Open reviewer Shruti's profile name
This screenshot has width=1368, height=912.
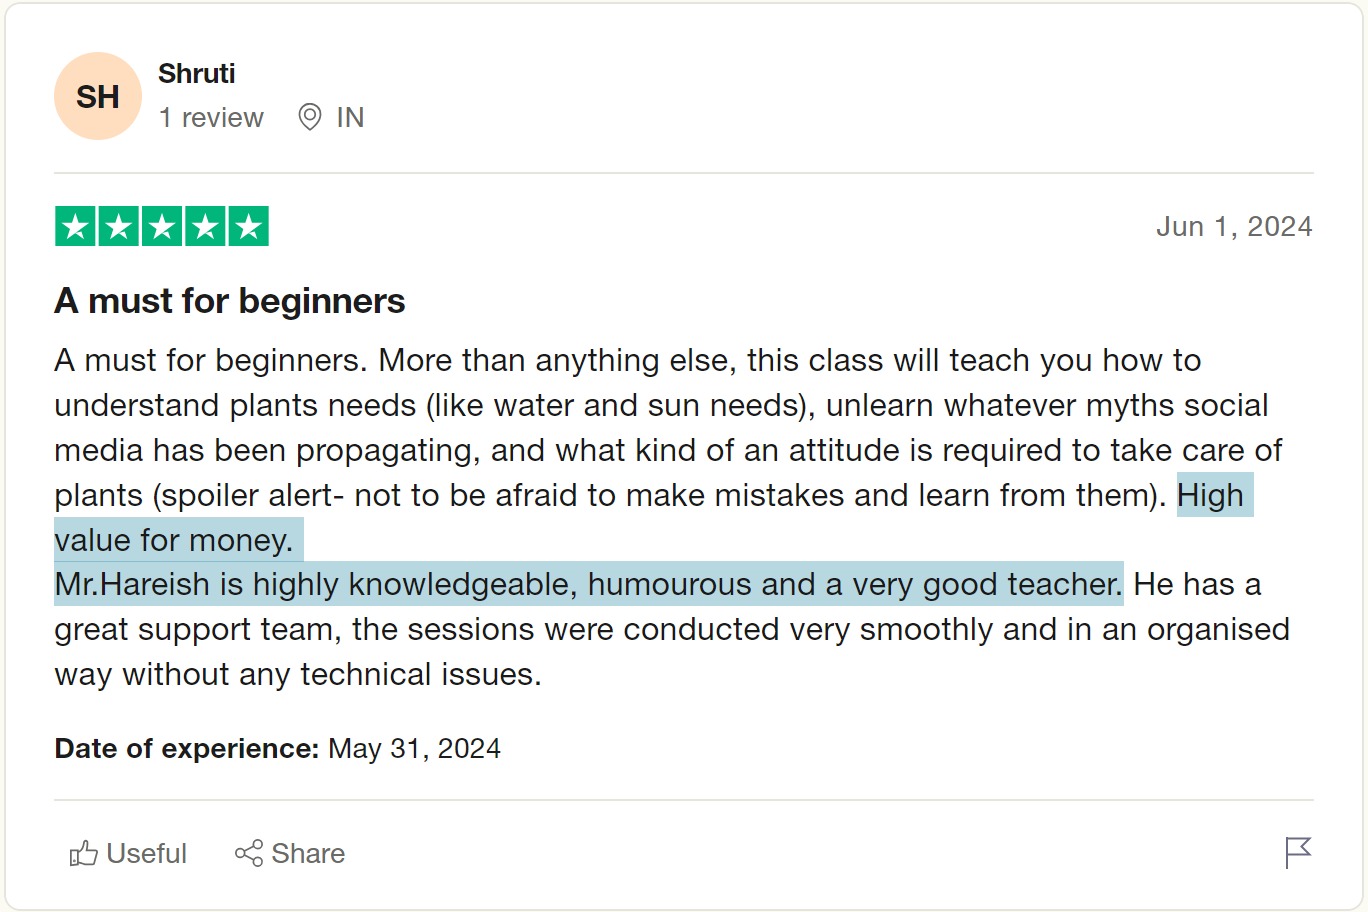click(x=196, y=73)
